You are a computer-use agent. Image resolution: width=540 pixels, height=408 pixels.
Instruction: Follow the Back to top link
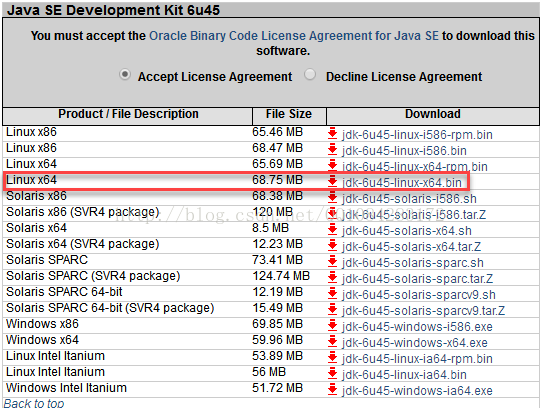point(34,403)
